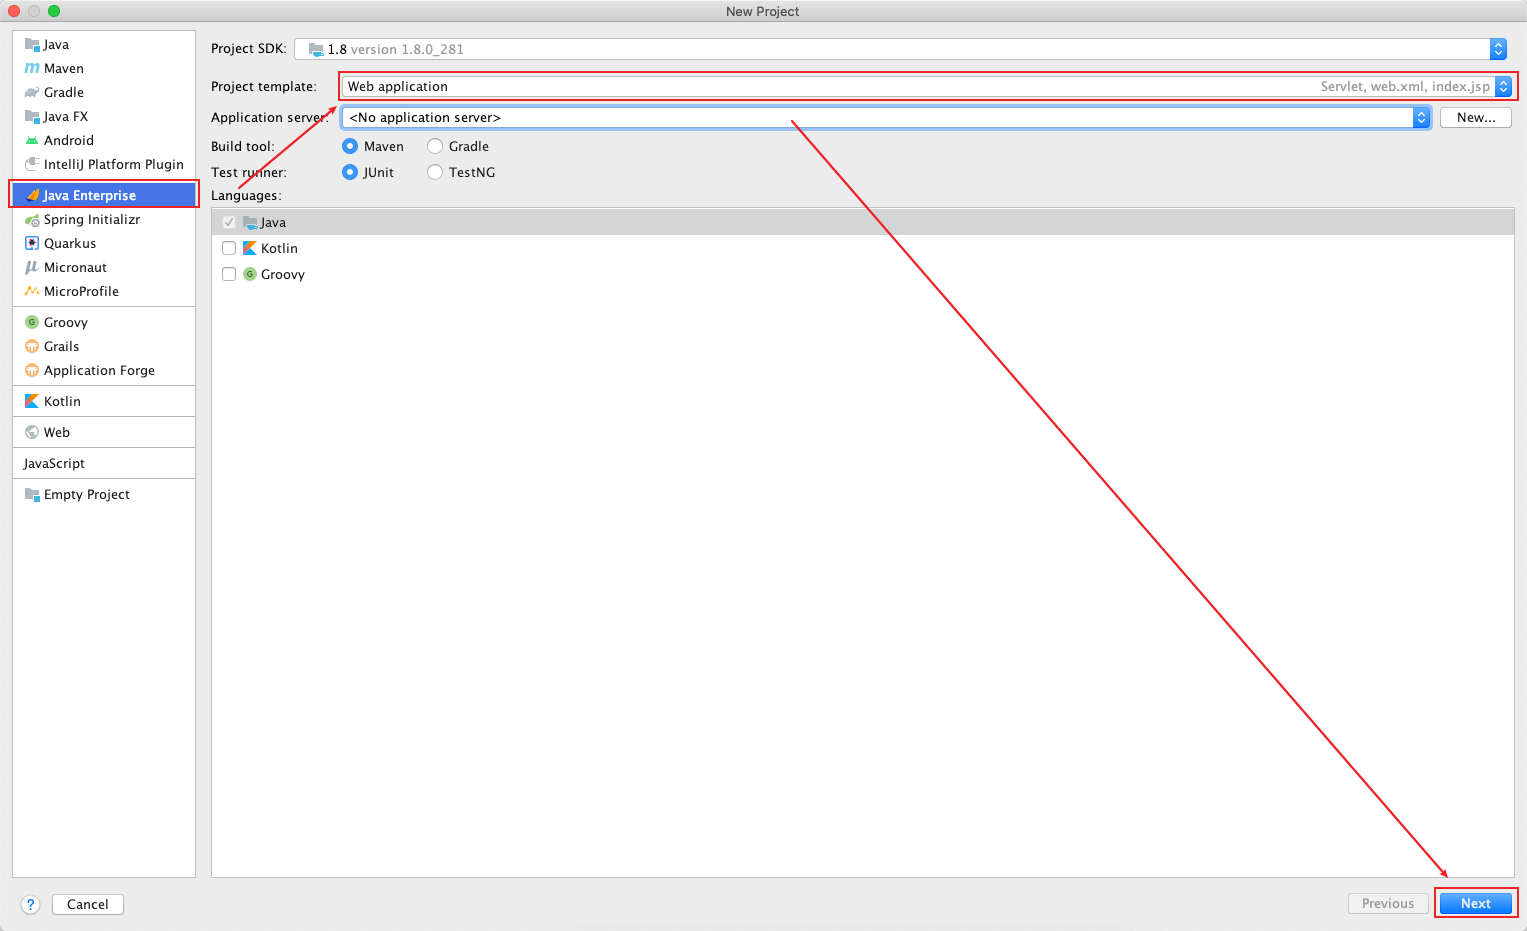The width and height of the screenshot is (1527, 931).
Task: Click 'Servlet, web.xml, index.jsp' hint text
Action: click(1405, 86)
